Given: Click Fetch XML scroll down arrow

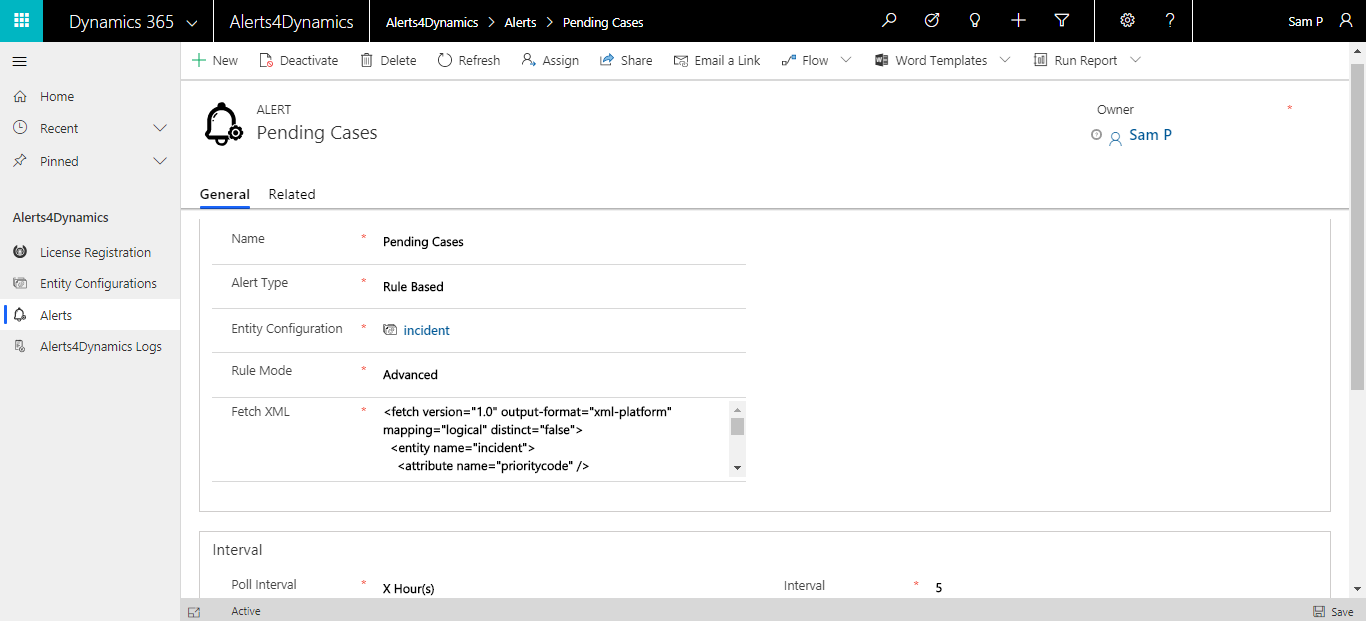Looking at the screenshot, I should coord(737,468).
